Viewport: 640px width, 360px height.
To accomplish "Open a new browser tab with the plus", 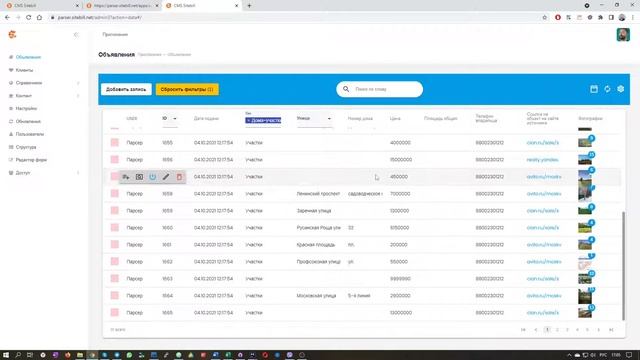I will [249, 6].
